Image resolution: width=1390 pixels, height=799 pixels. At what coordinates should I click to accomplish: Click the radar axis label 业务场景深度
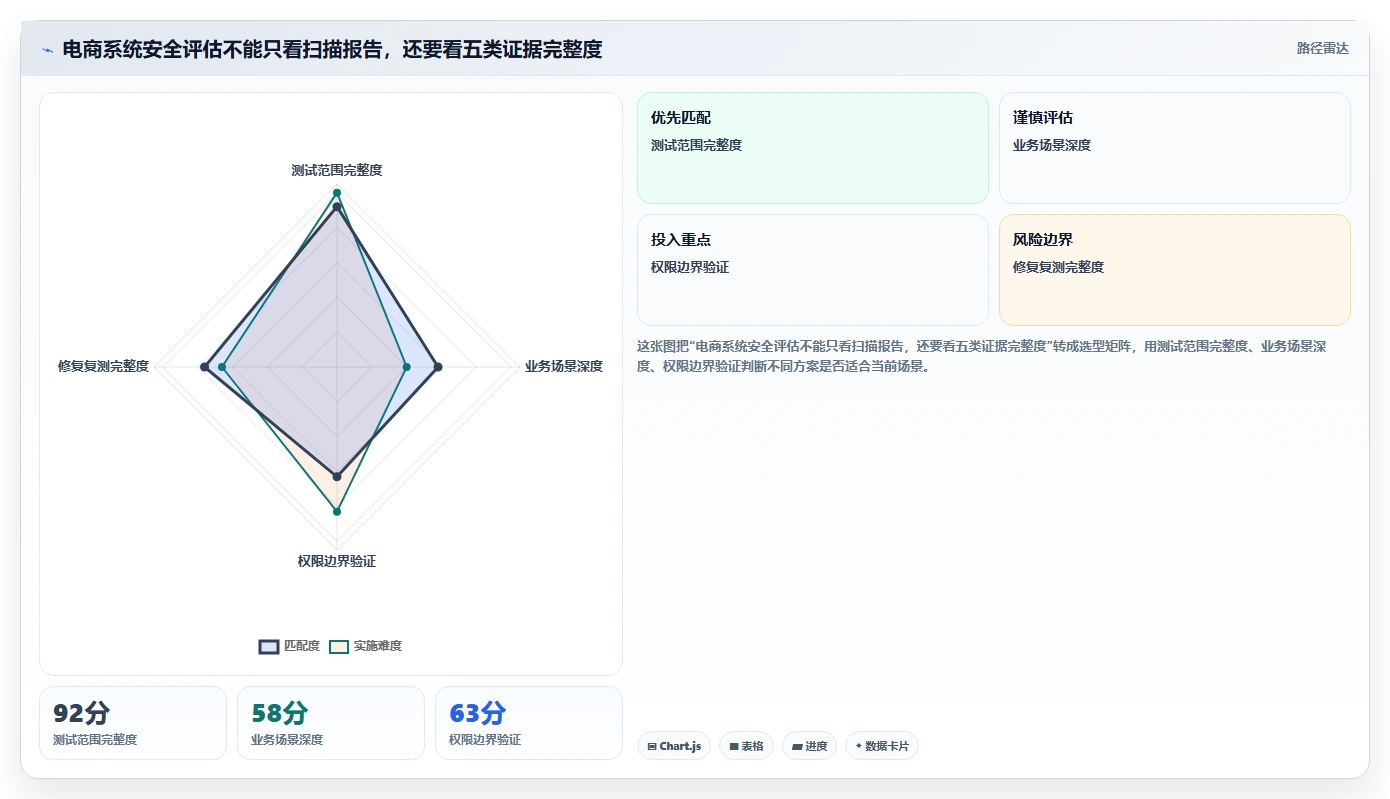tap(564, 366)
